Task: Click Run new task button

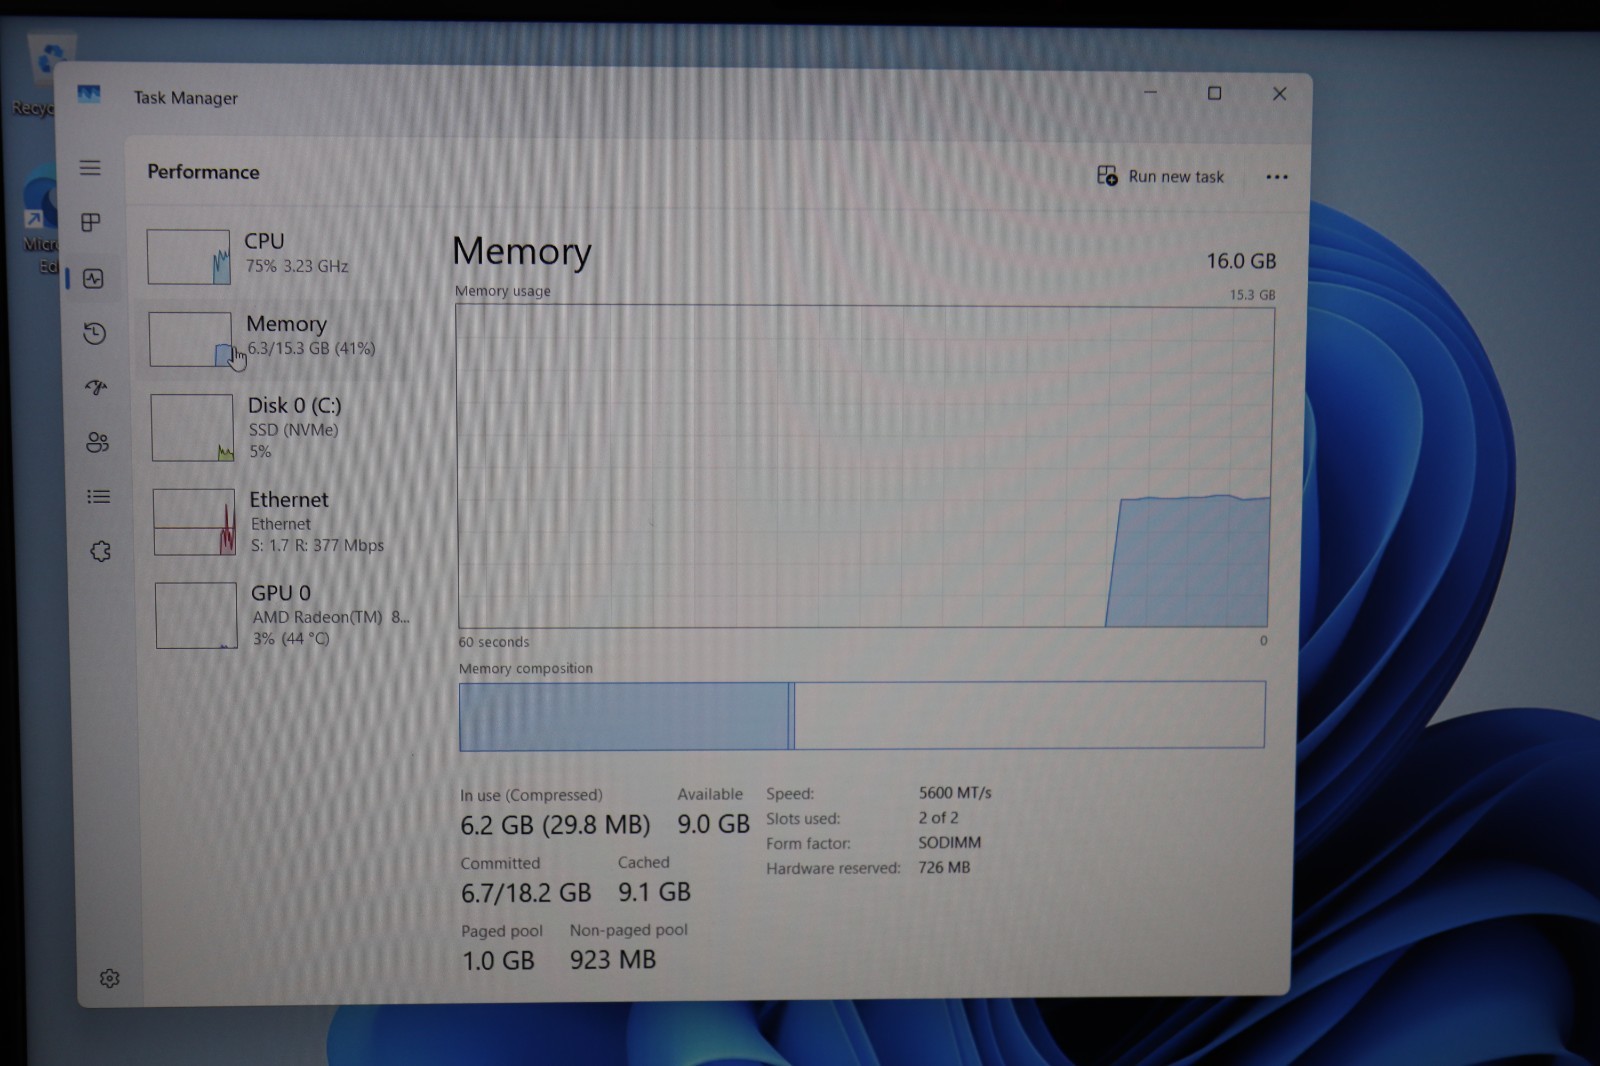Action: click(x=1160, y=176)
